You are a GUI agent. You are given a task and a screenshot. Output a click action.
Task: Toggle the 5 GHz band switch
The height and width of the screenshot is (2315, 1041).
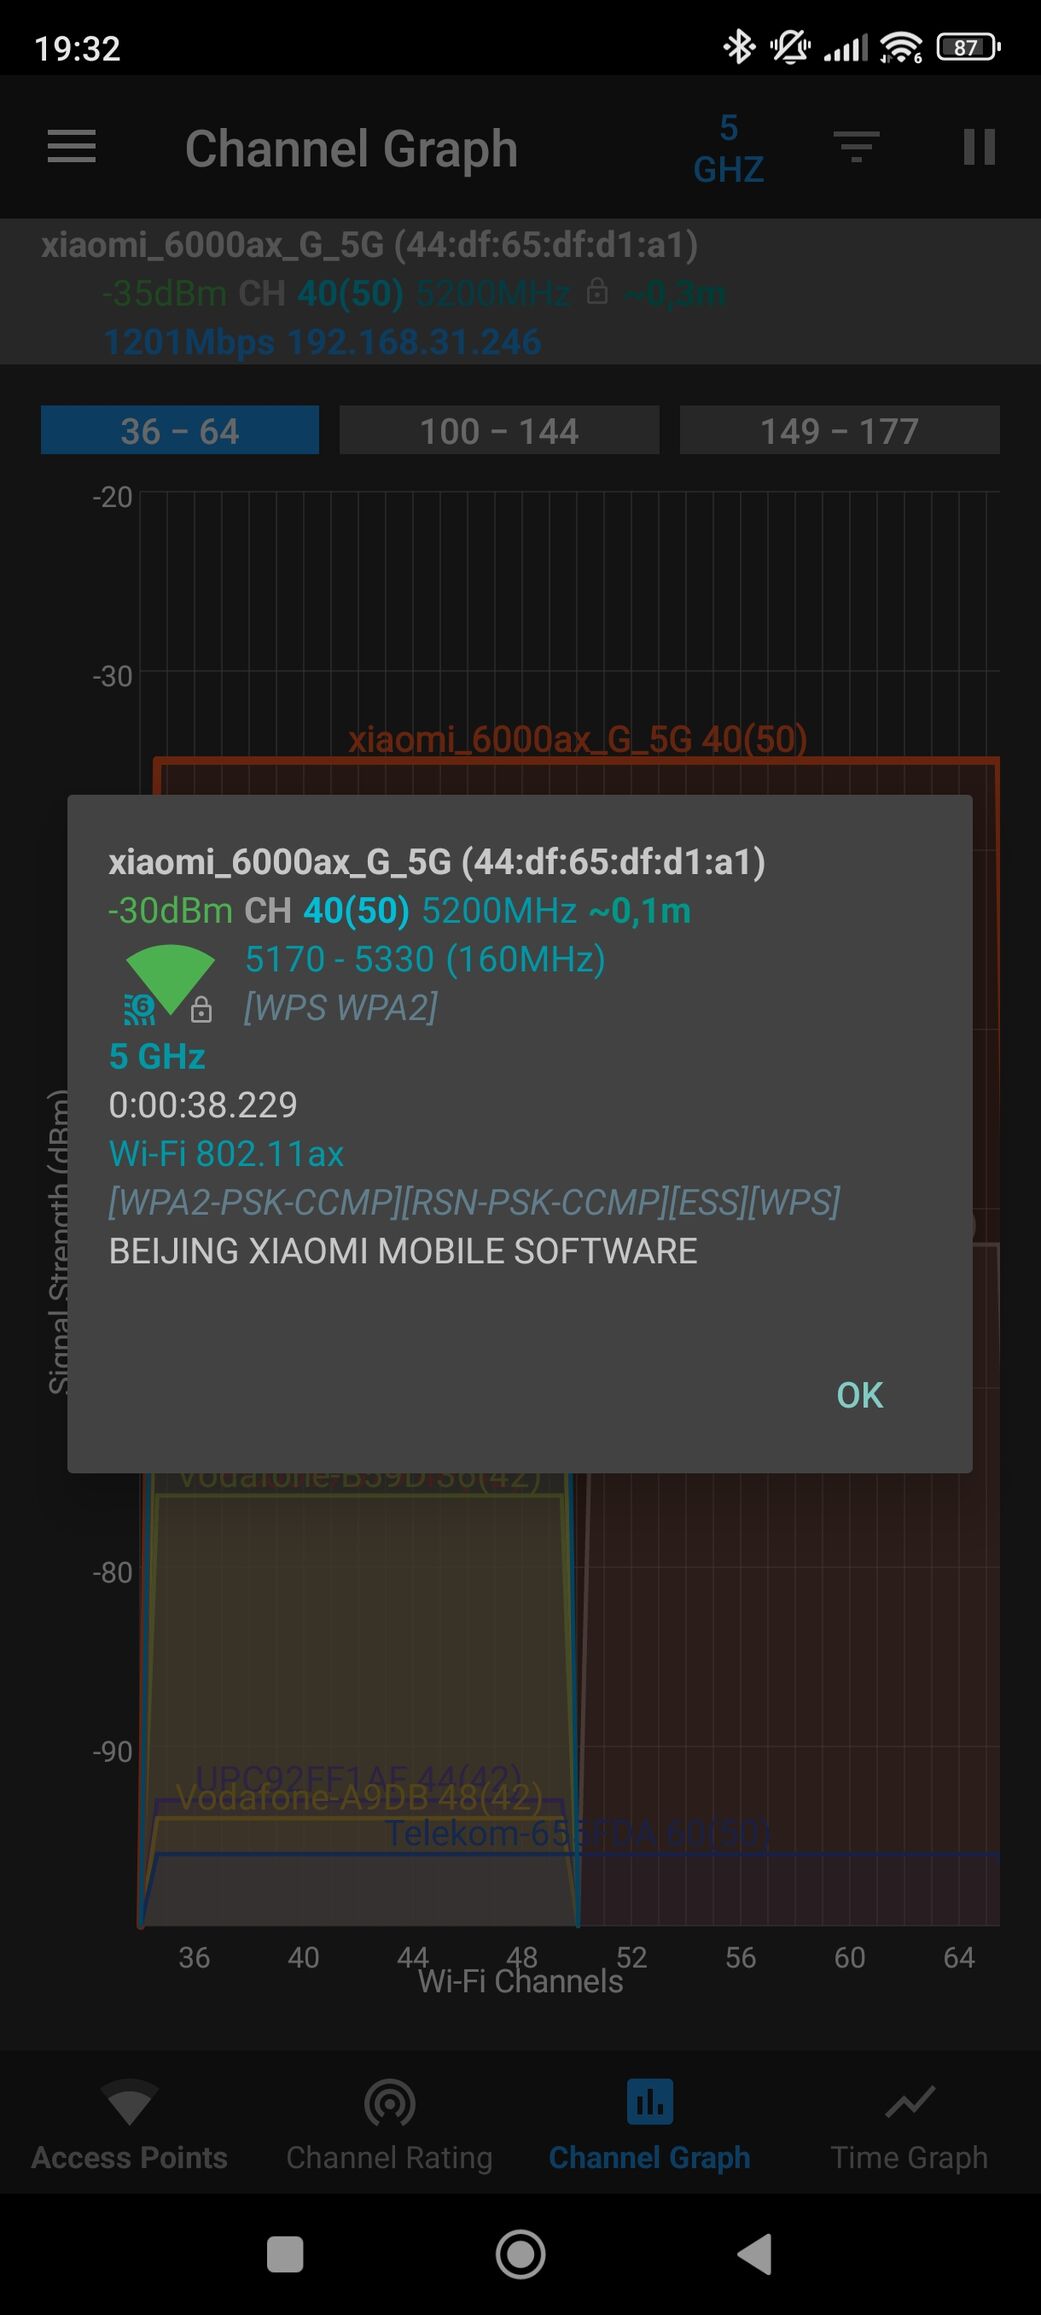tap(728, 148)
